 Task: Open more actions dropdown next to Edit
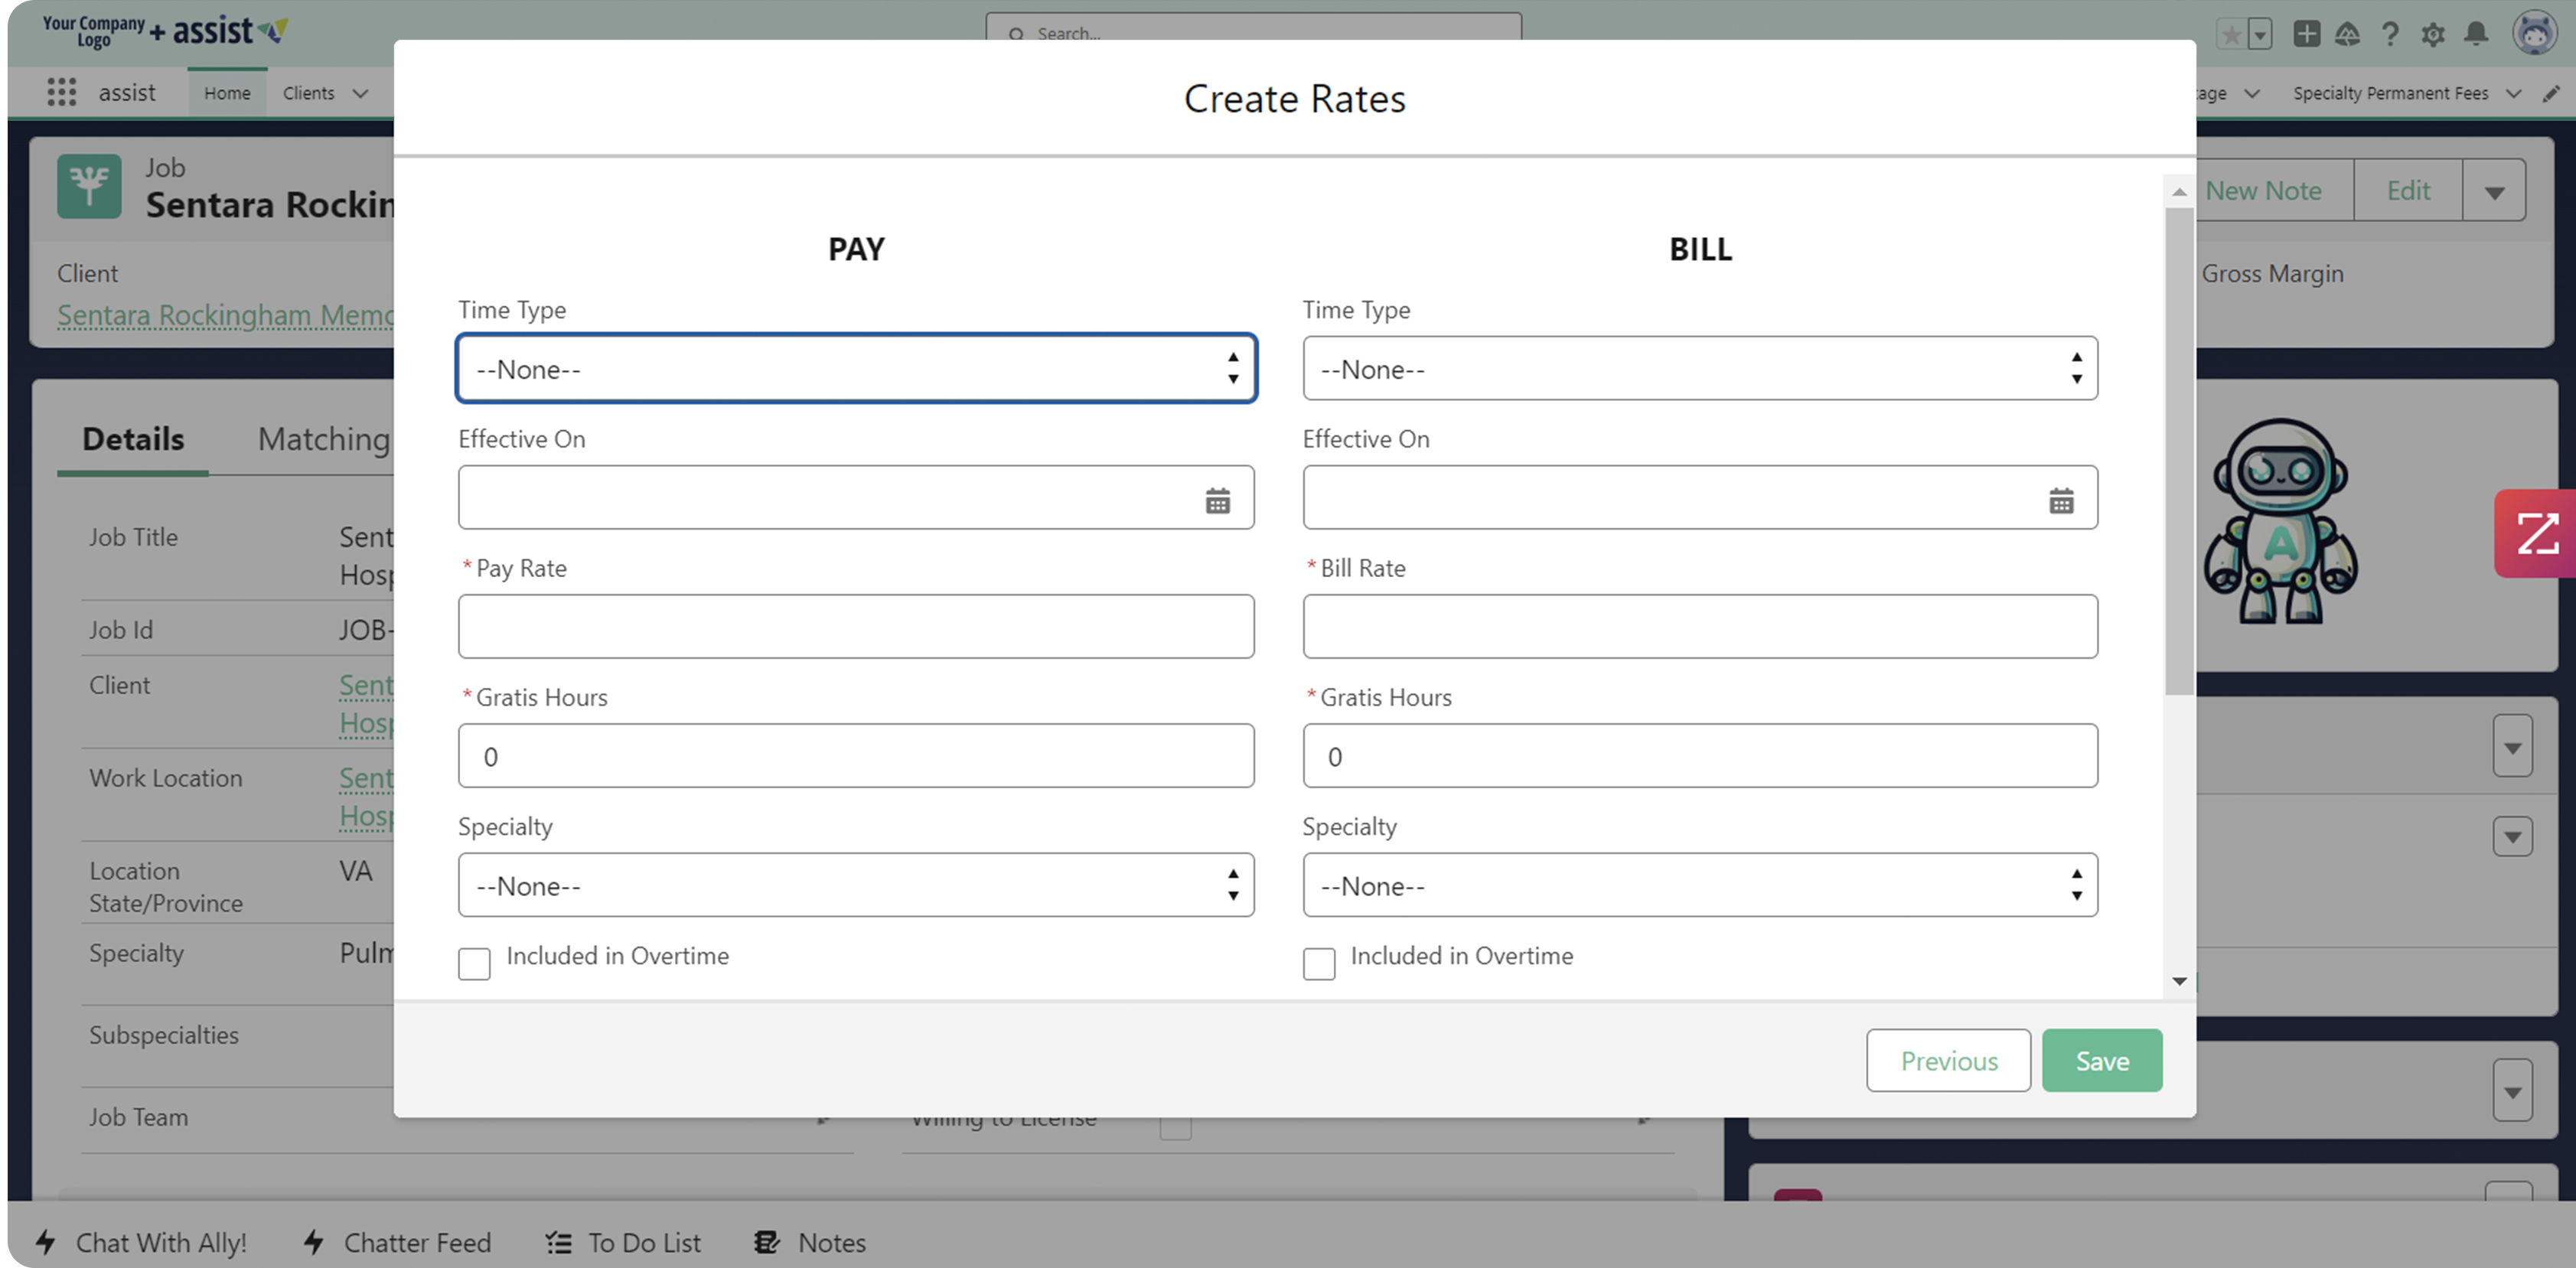coord(2494,191)
